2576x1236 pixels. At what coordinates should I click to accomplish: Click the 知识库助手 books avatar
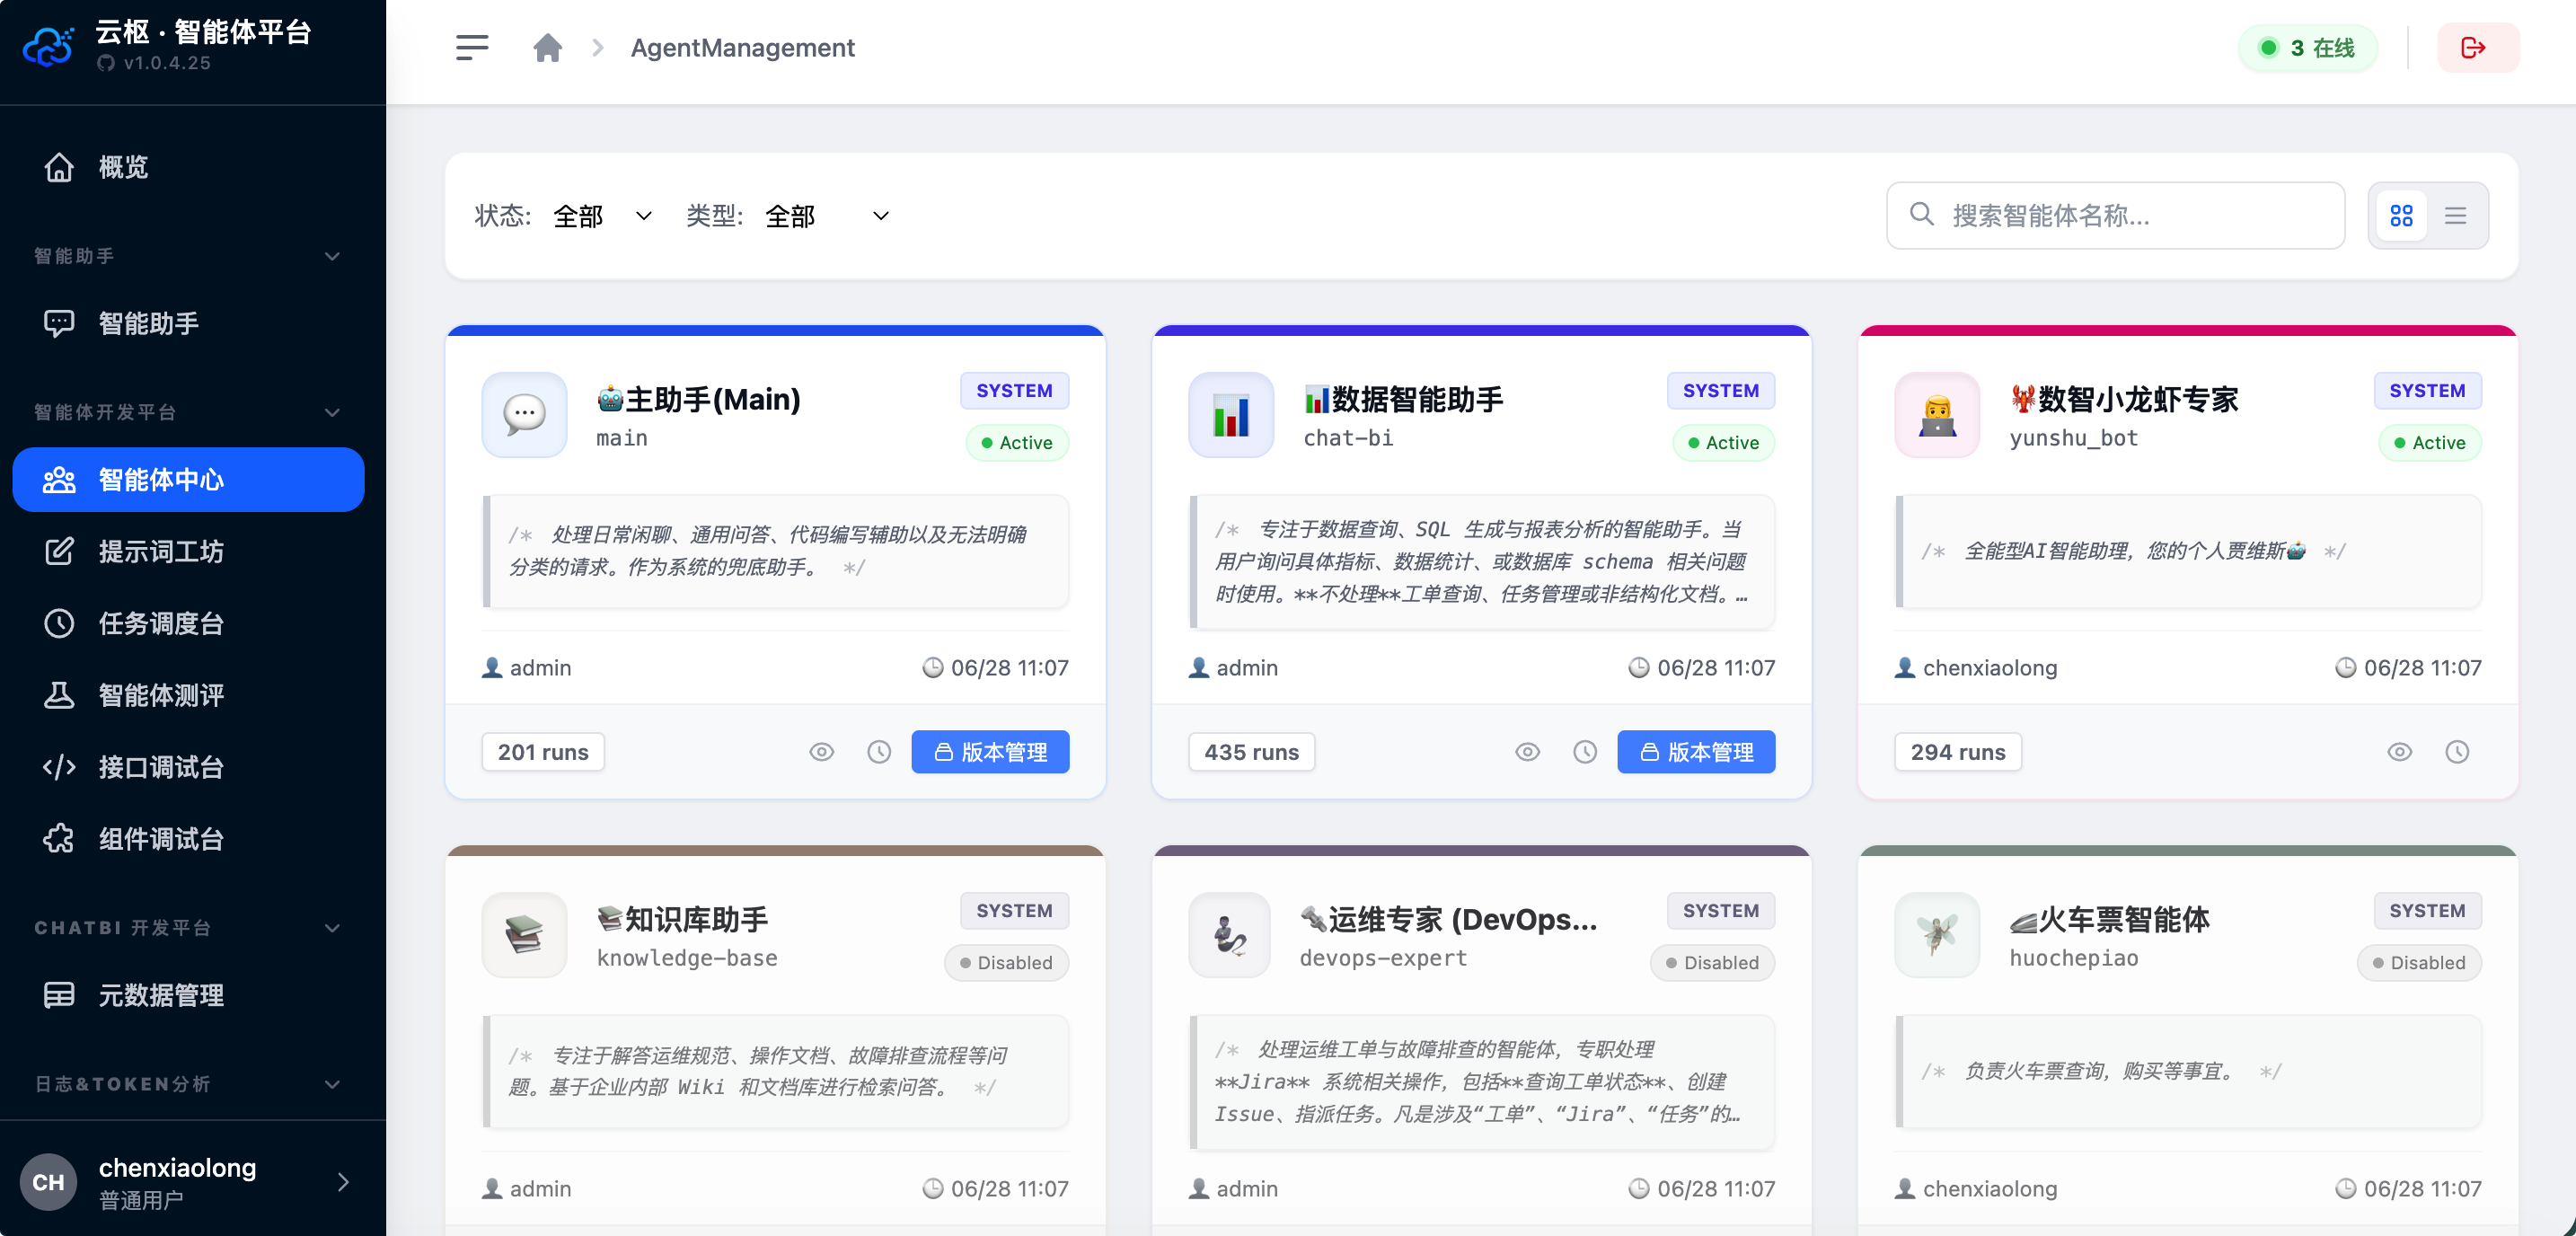[x=524, y=934]
